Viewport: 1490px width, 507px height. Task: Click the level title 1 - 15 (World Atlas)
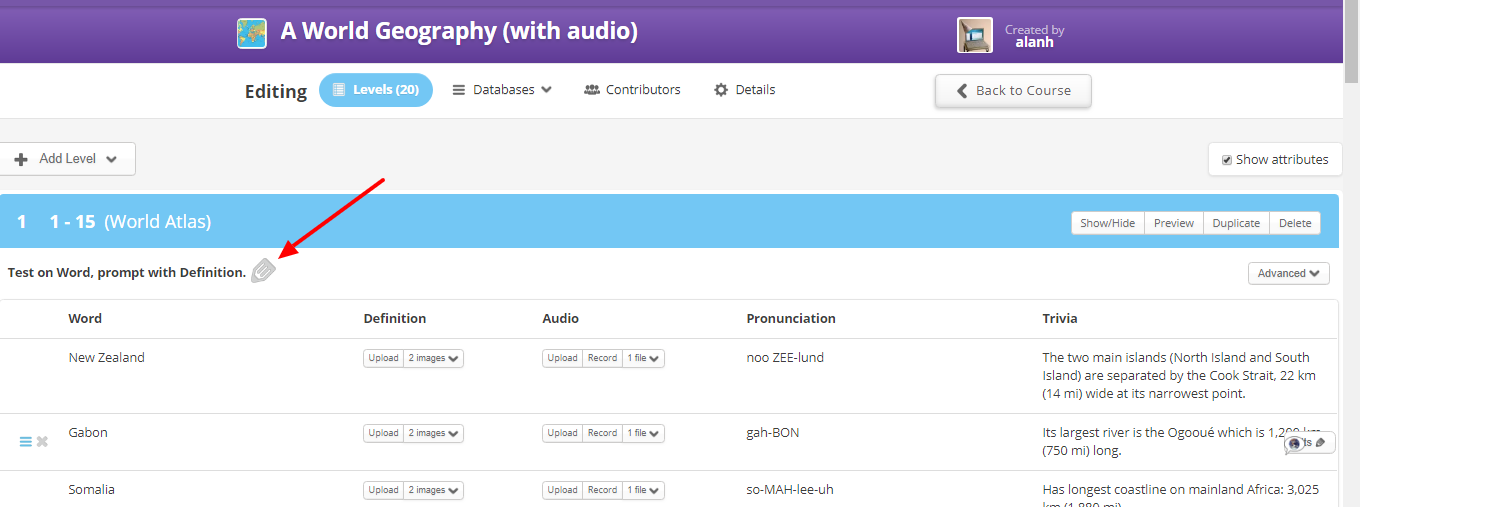tap(130, 222)
